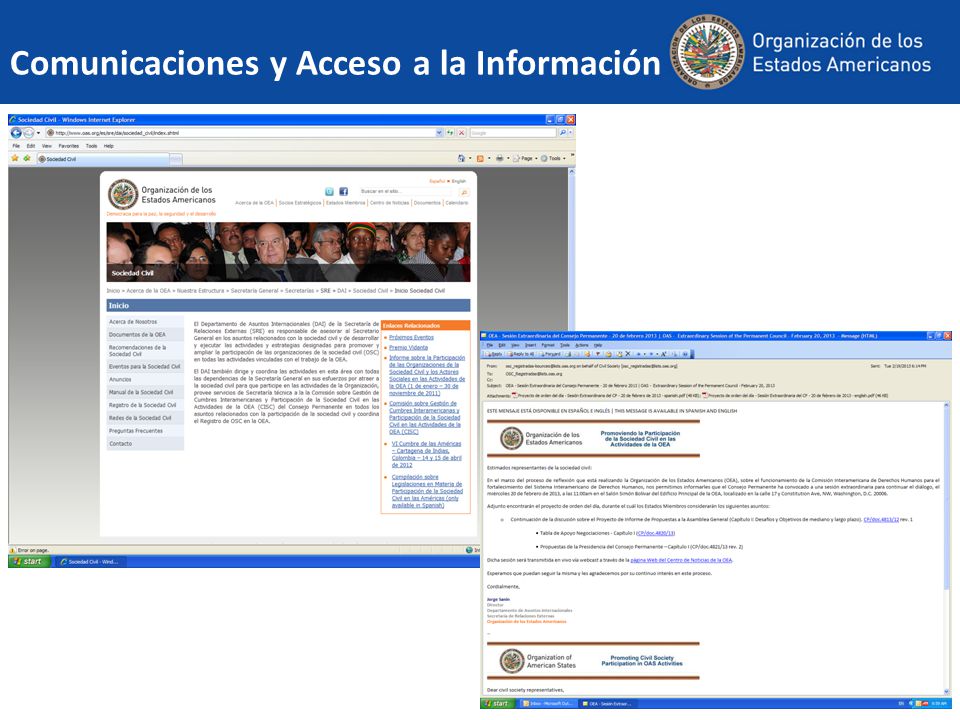Select the Inbox Microsoft Outlook taskbar button

[547, 703]
